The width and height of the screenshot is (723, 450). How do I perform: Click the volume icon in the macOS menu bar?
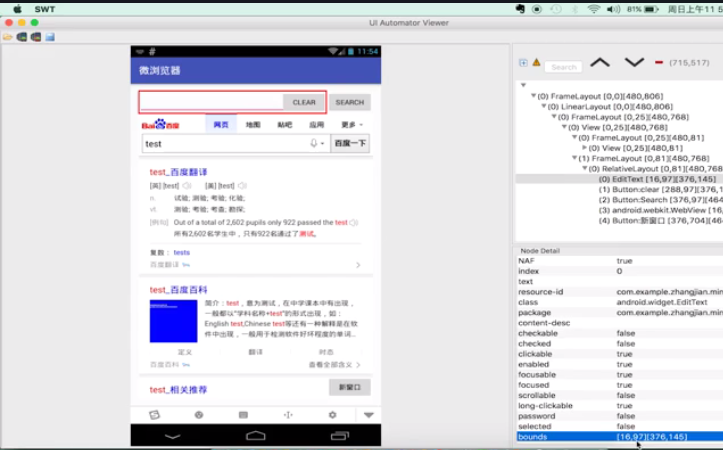click(x=613, y=9)
